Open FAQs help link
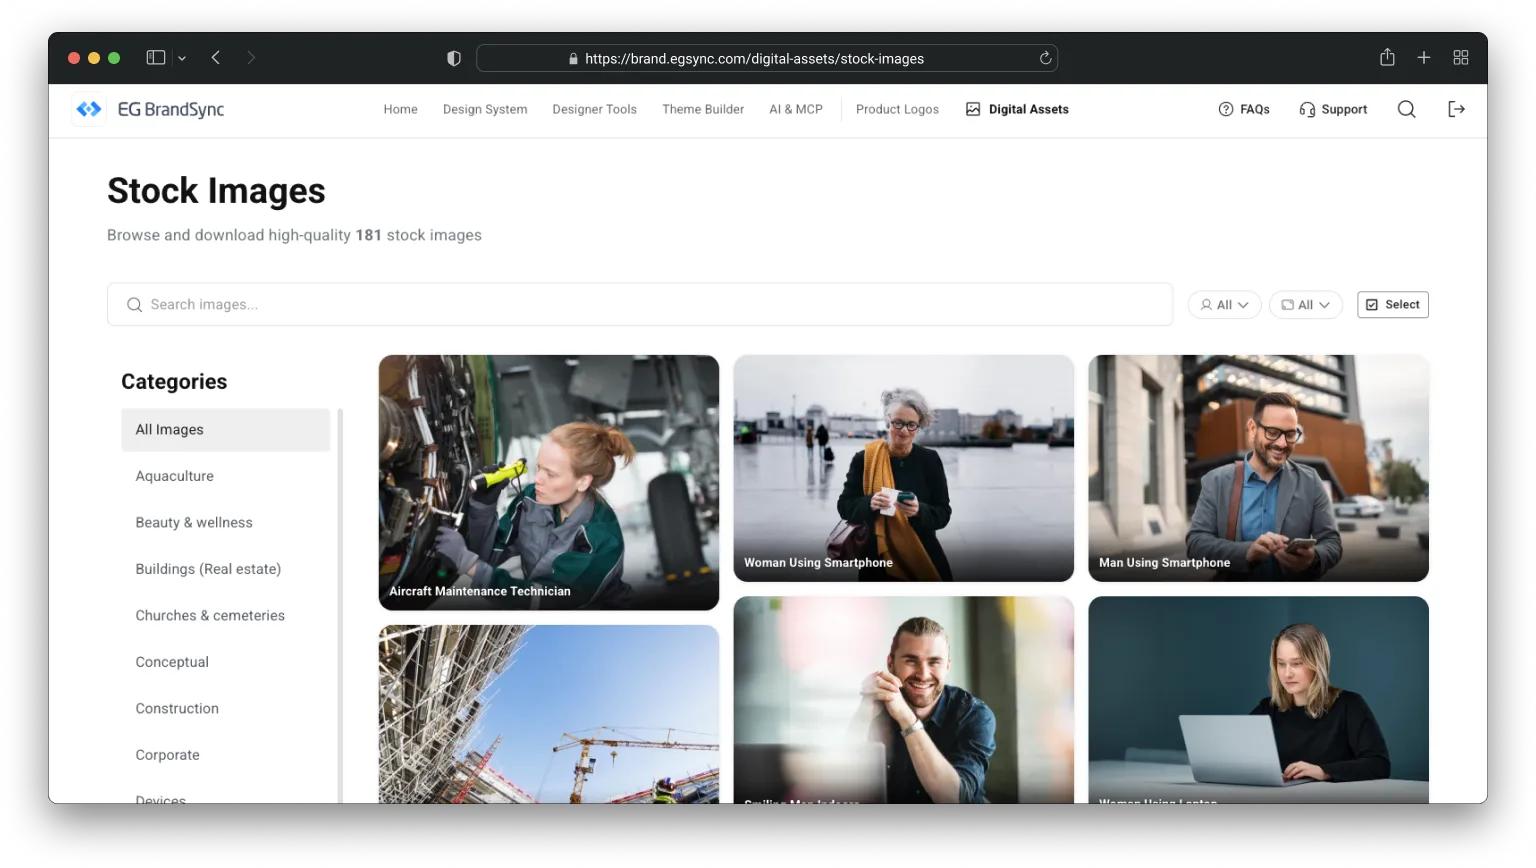Image resolution: width=1536 pixels, height=868 pixels. (1244, 109)
